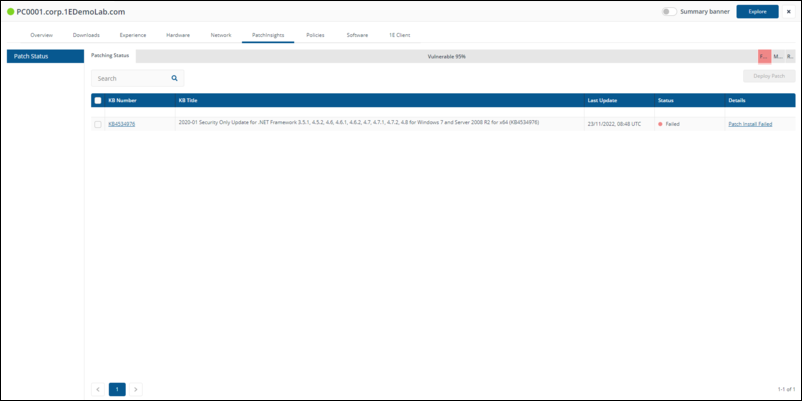Viewport: 802px width, 401px height.
Task: Go to the previous page arrow
Action: pos(98,388)
